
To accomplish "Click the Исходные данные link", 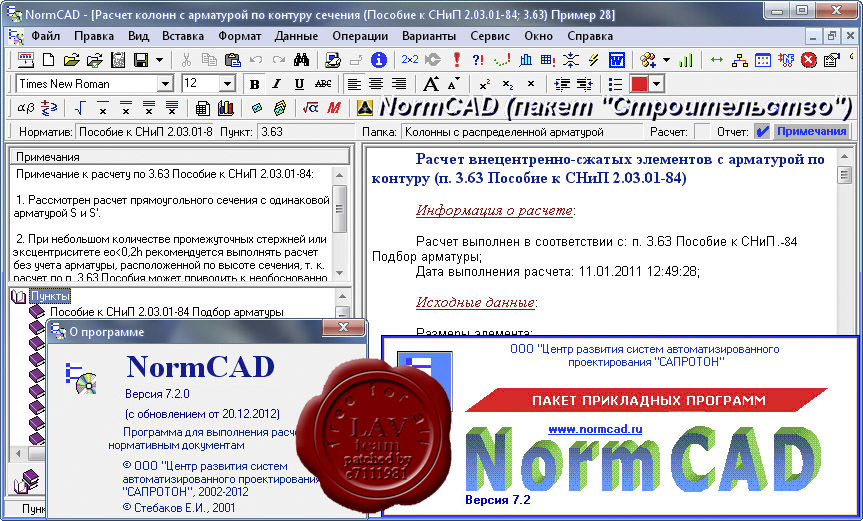I will point(475,303).
